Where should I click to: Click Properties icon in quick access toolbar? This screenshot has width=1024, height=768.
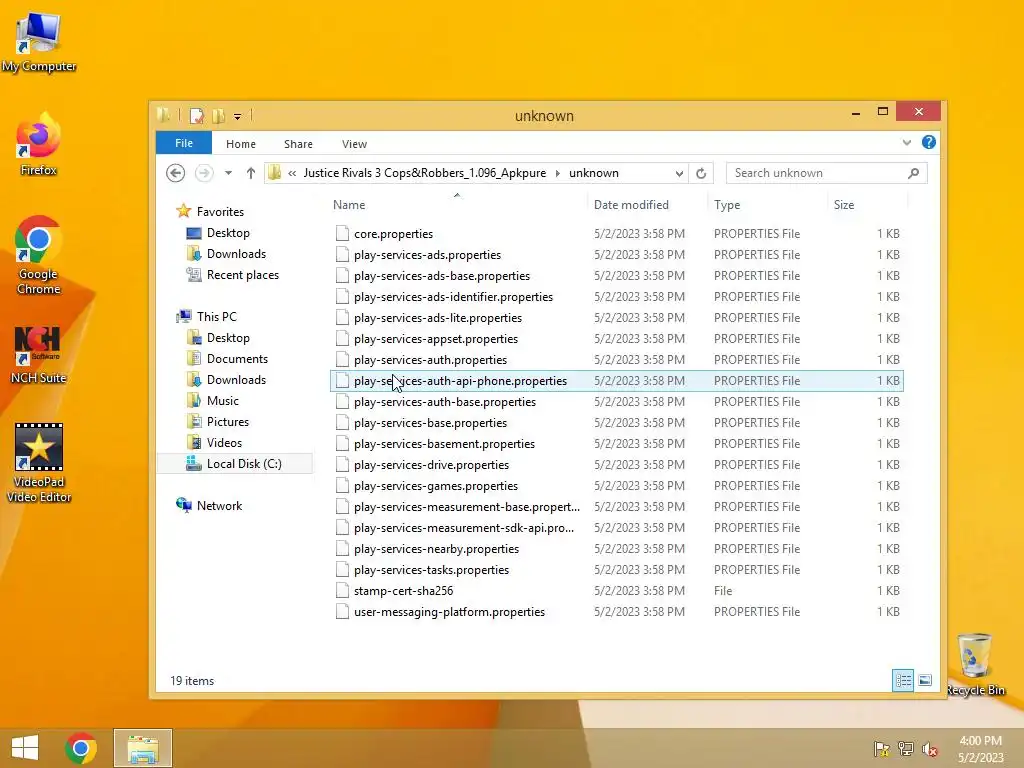[196, 116]
